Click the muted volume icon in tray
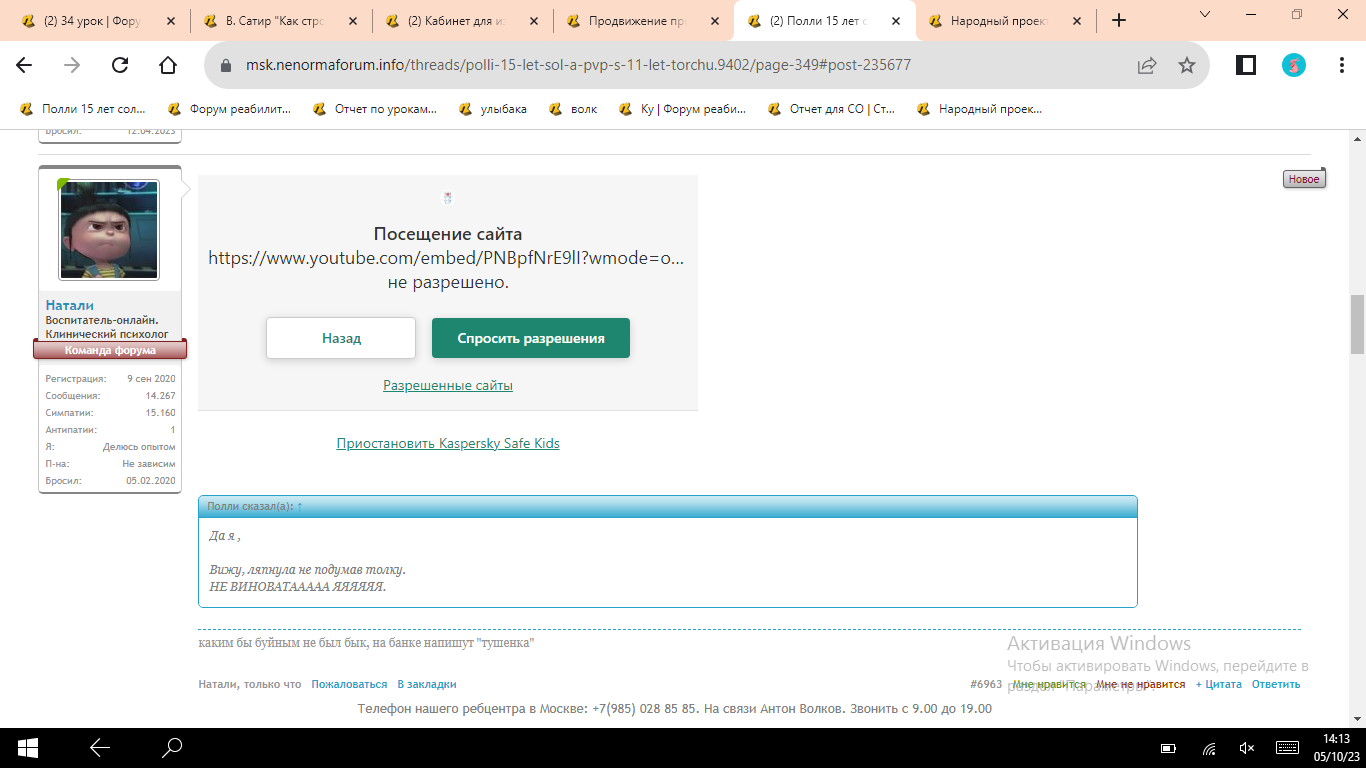The image size is (1366, 768). [1247, 748]
